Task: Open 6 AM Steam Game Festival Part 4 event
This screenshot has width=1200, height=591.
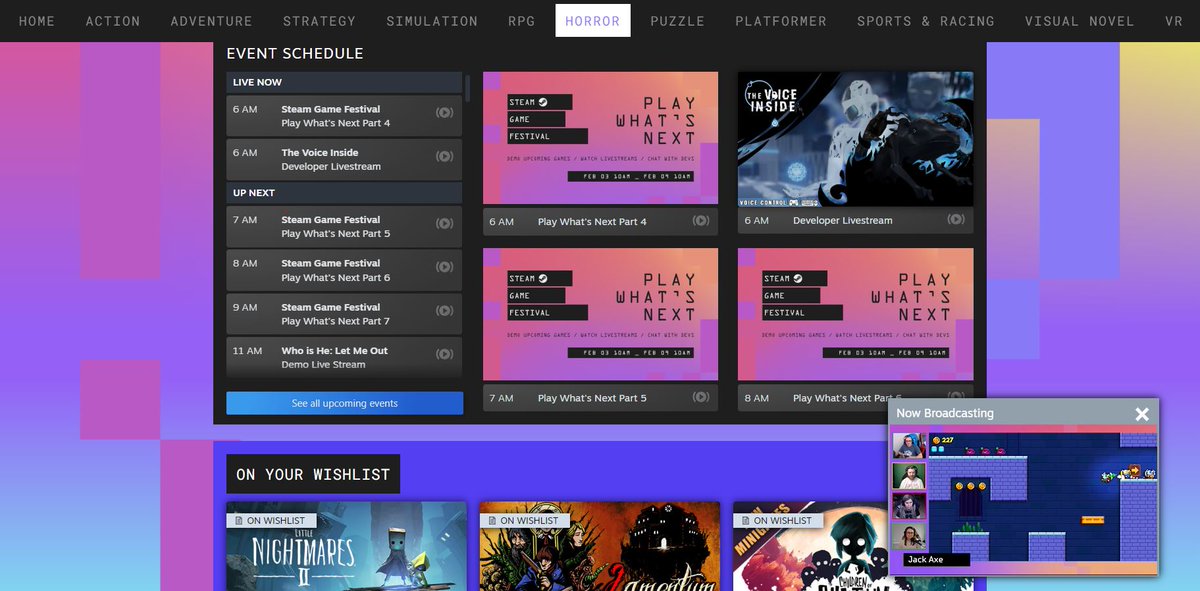Action: 344,116
